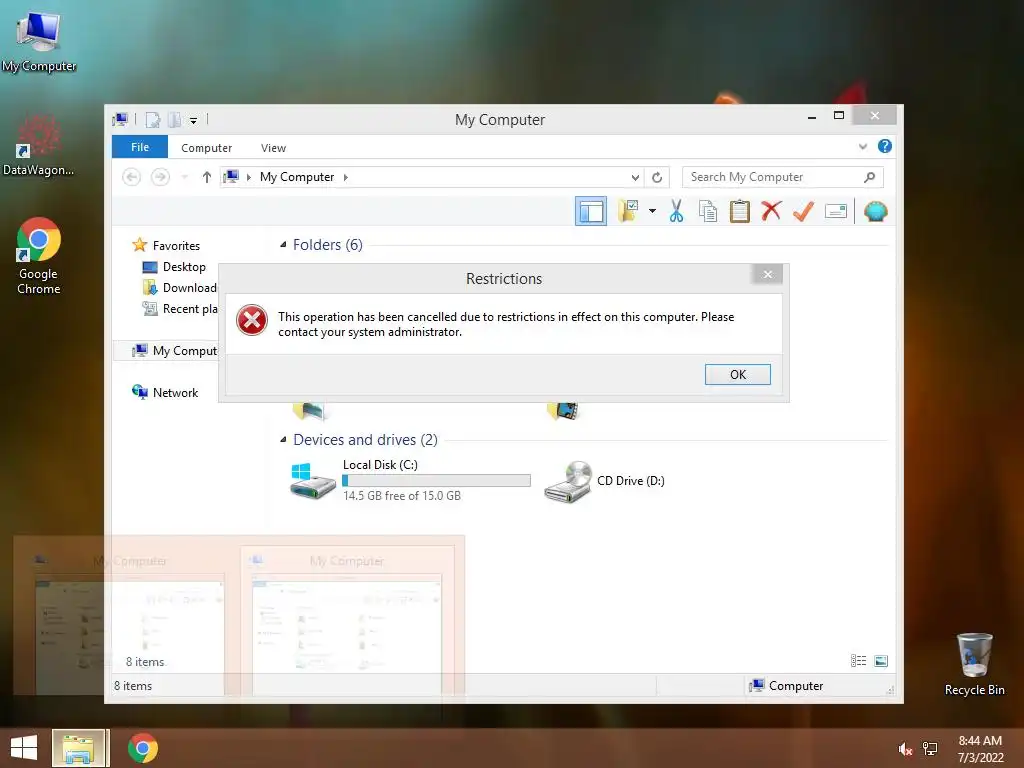Expand the ribbon with chevron arrow
This screenshot has height=768, width=1024.
[863, 146]
